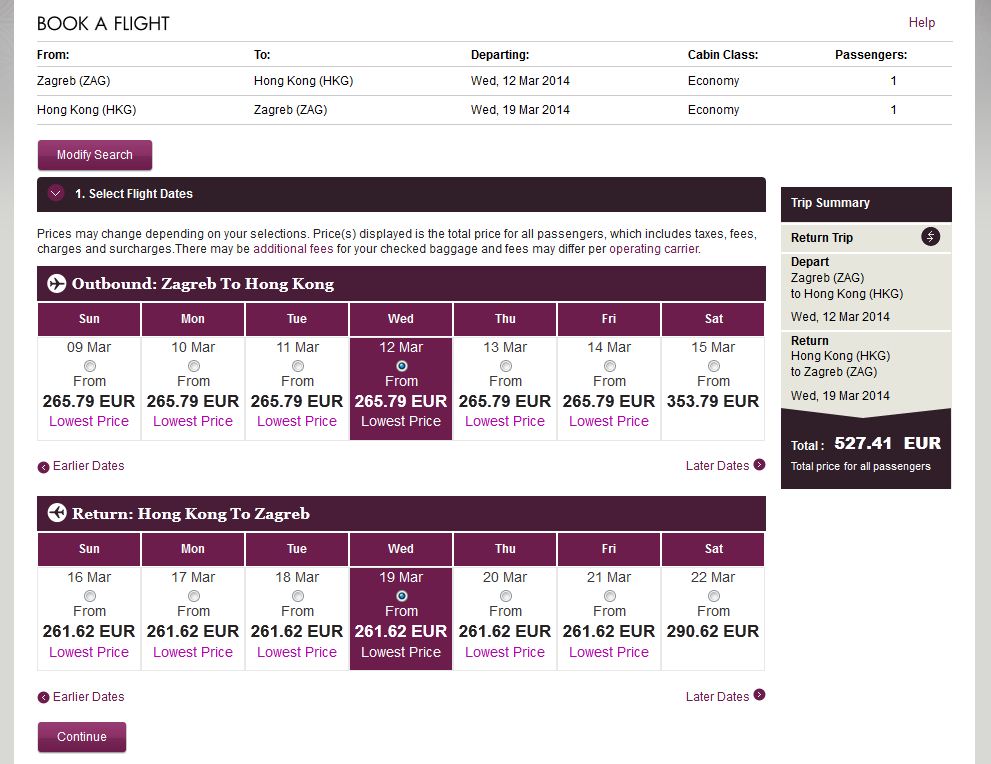991x764 pixels.
Task: Open the additional fees link
Action: tap(293, 249)
